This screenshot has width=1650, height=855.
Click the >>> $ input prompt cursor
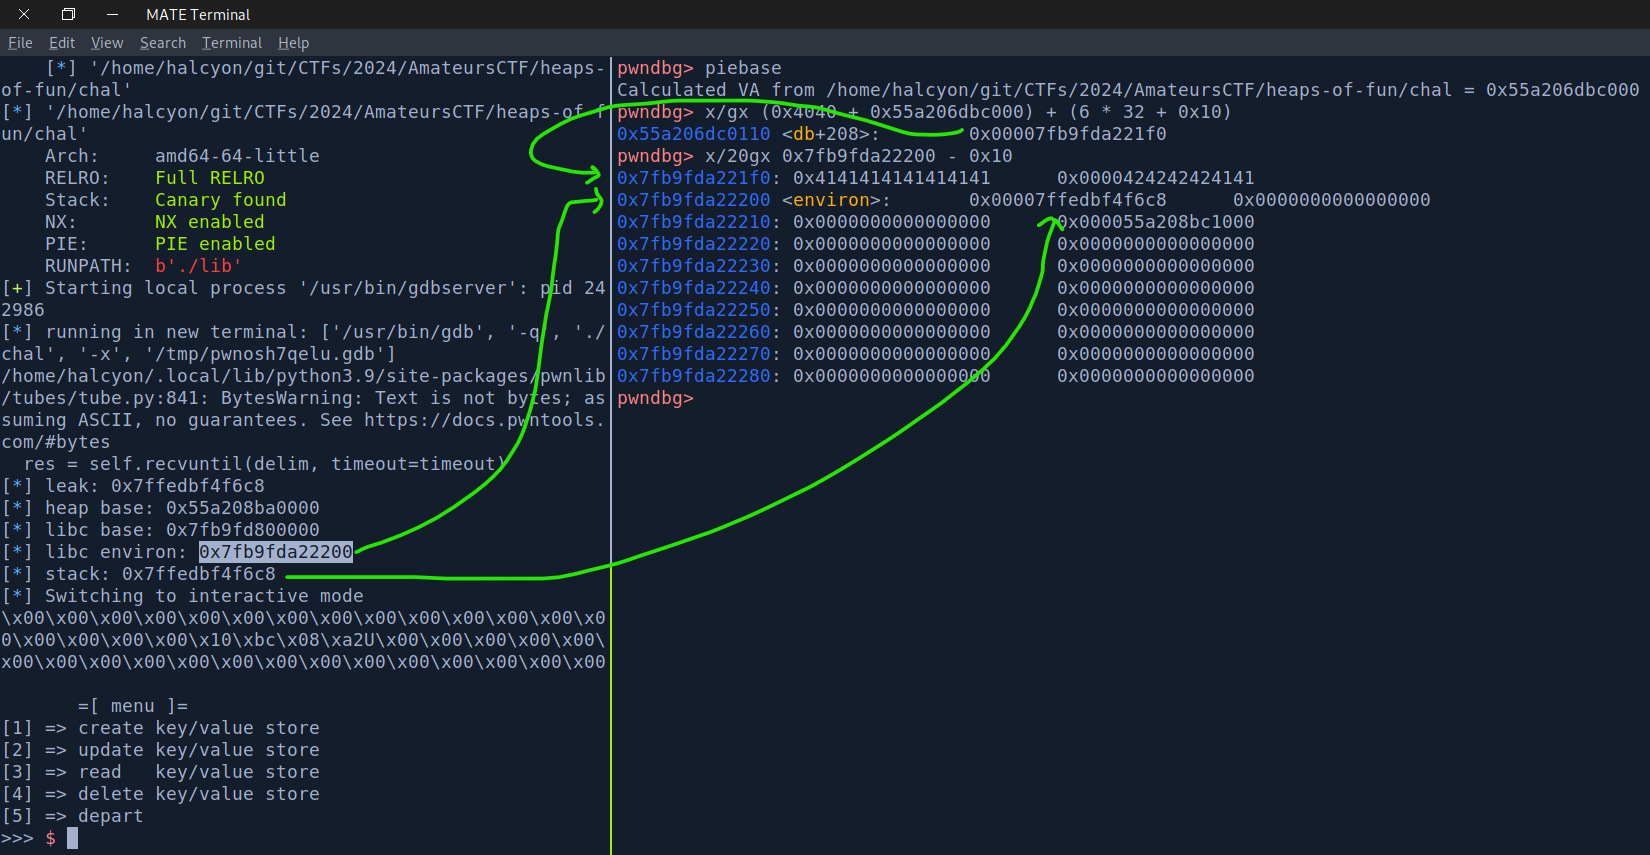point(72,838)
